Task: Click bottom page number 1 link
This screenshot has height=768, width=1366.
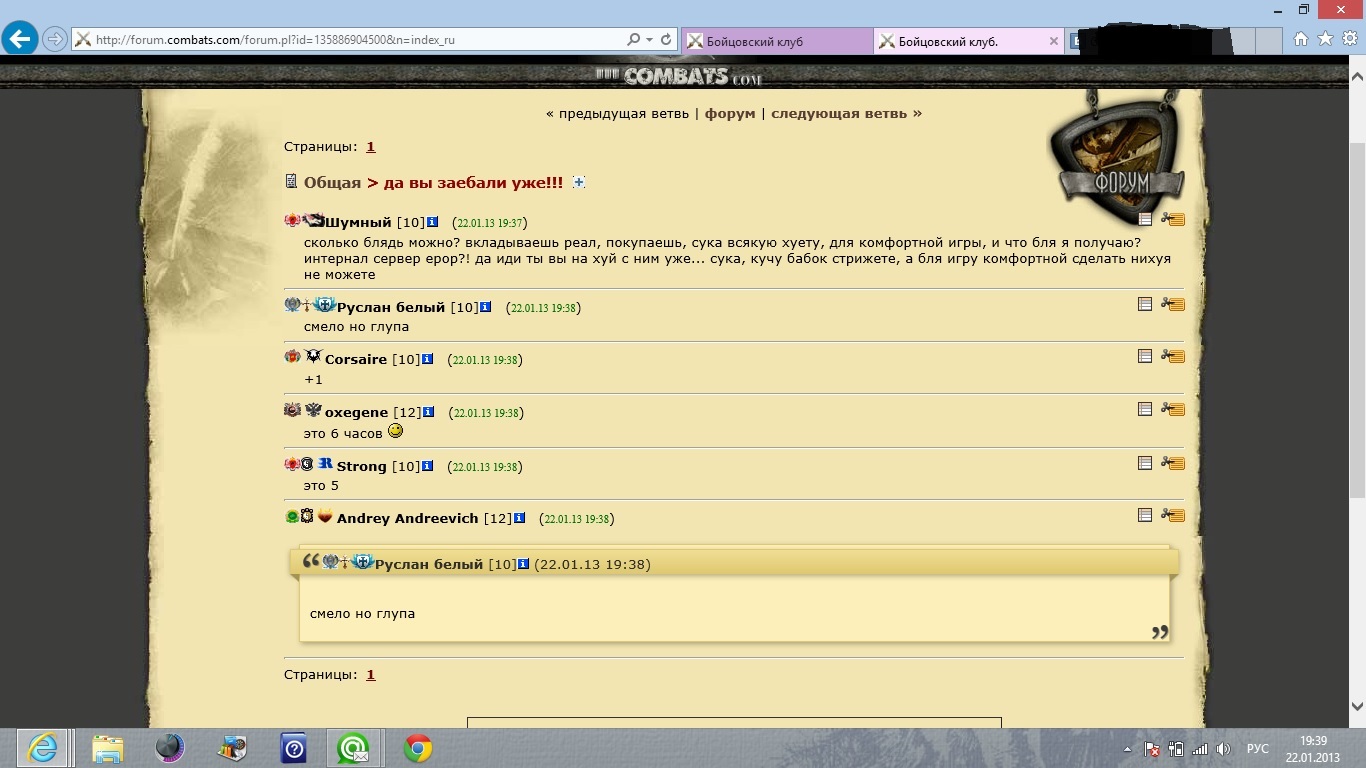Action: tap(371, 674)
